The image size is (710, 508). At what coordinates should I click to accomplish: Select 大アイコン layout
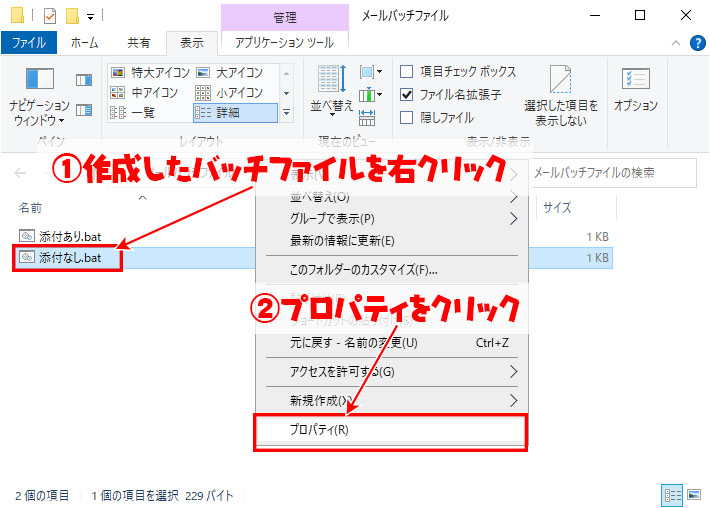pyautogui.click(x=230, y=72)
